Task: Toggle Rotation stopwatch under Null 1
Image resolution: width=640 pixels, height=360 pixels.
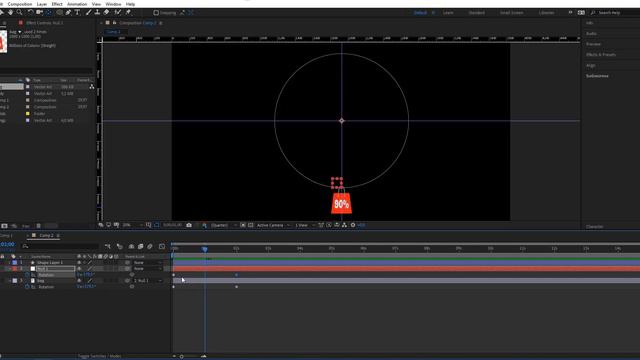Action: point(27,275)
